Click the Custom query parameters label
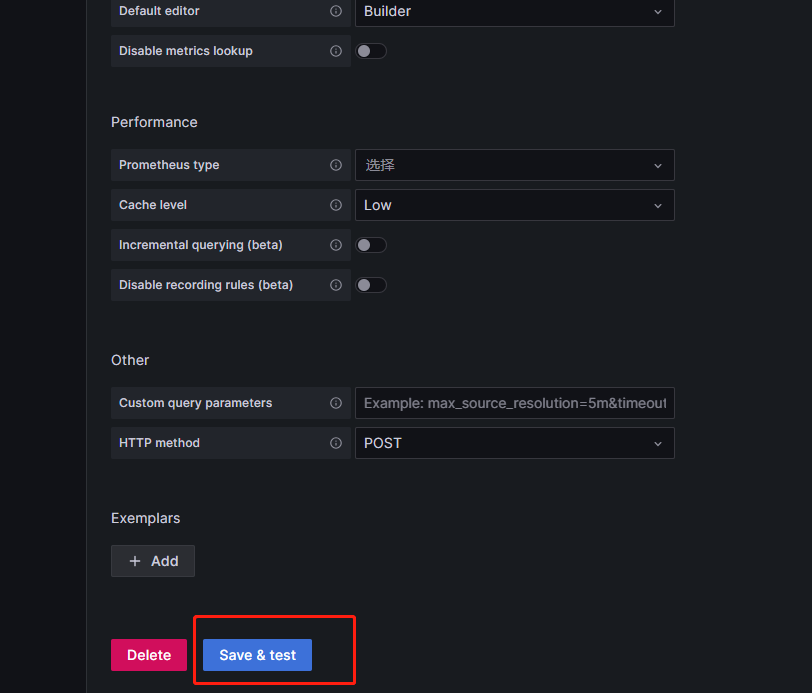 pos(195,403)
